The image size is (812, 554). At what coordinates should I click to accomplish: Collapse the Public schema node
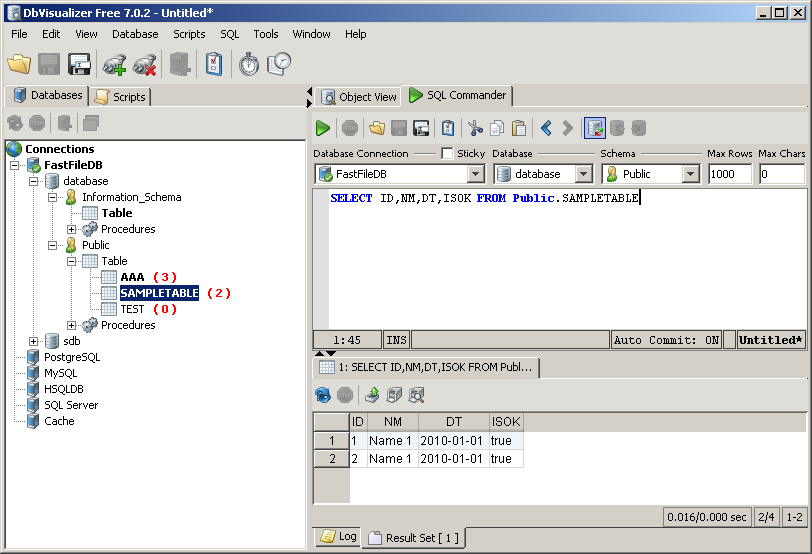tap(52, 245)
